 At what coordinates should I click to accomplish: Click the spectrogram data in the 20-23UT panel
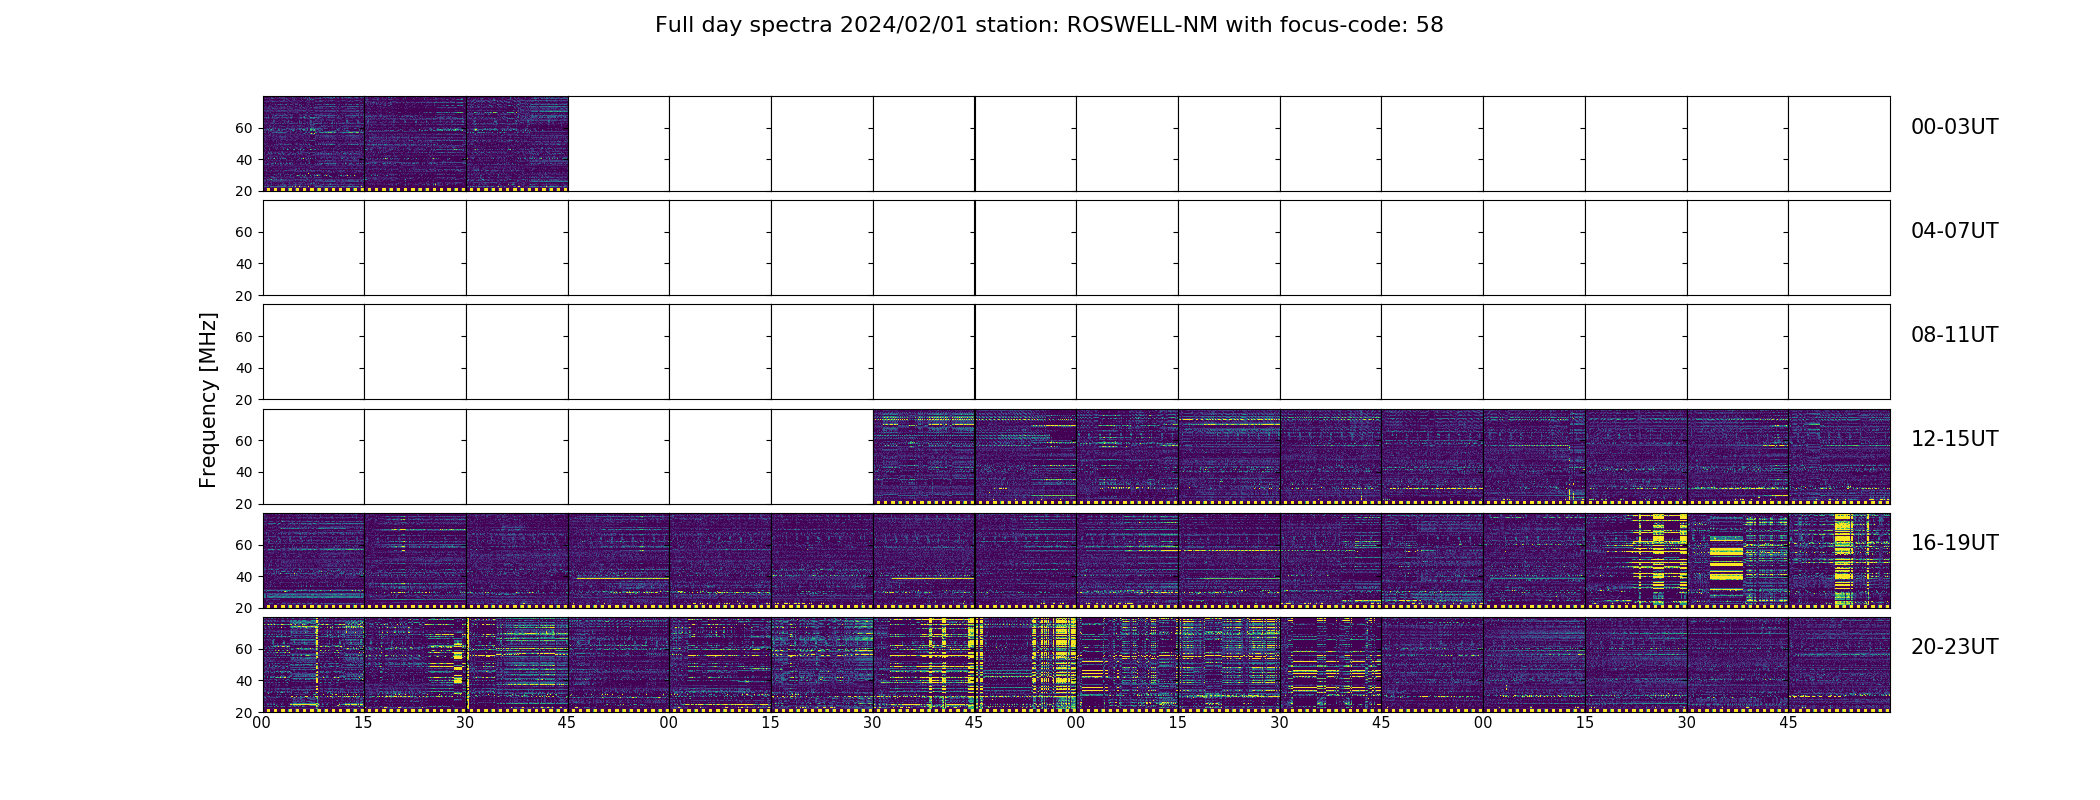[1076, 664]
